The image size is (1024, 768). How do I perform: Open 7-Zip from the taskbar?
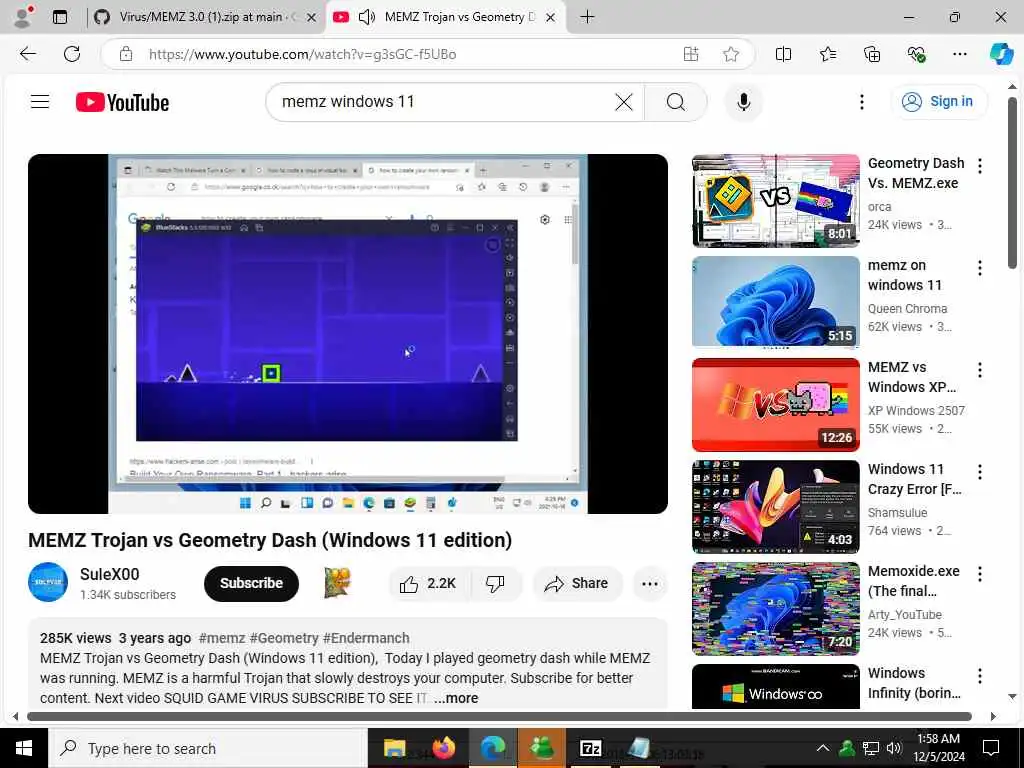coord(590,748)
